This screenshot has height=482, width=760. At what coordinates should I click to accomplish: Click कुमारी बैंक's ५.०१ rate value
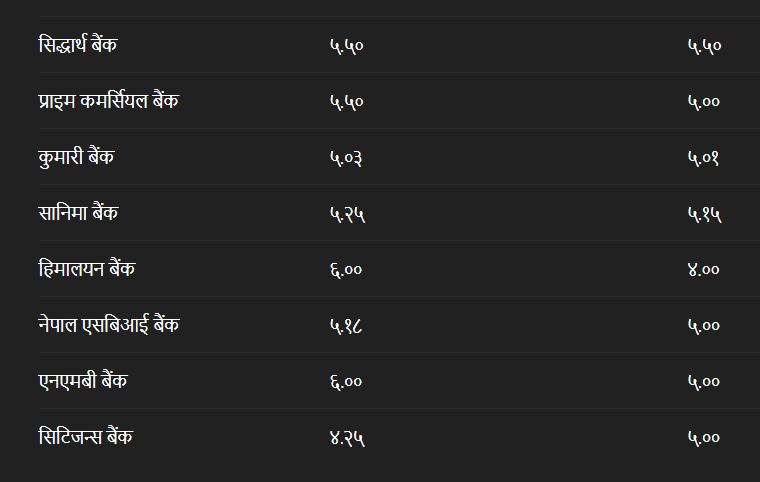point(704,158)
